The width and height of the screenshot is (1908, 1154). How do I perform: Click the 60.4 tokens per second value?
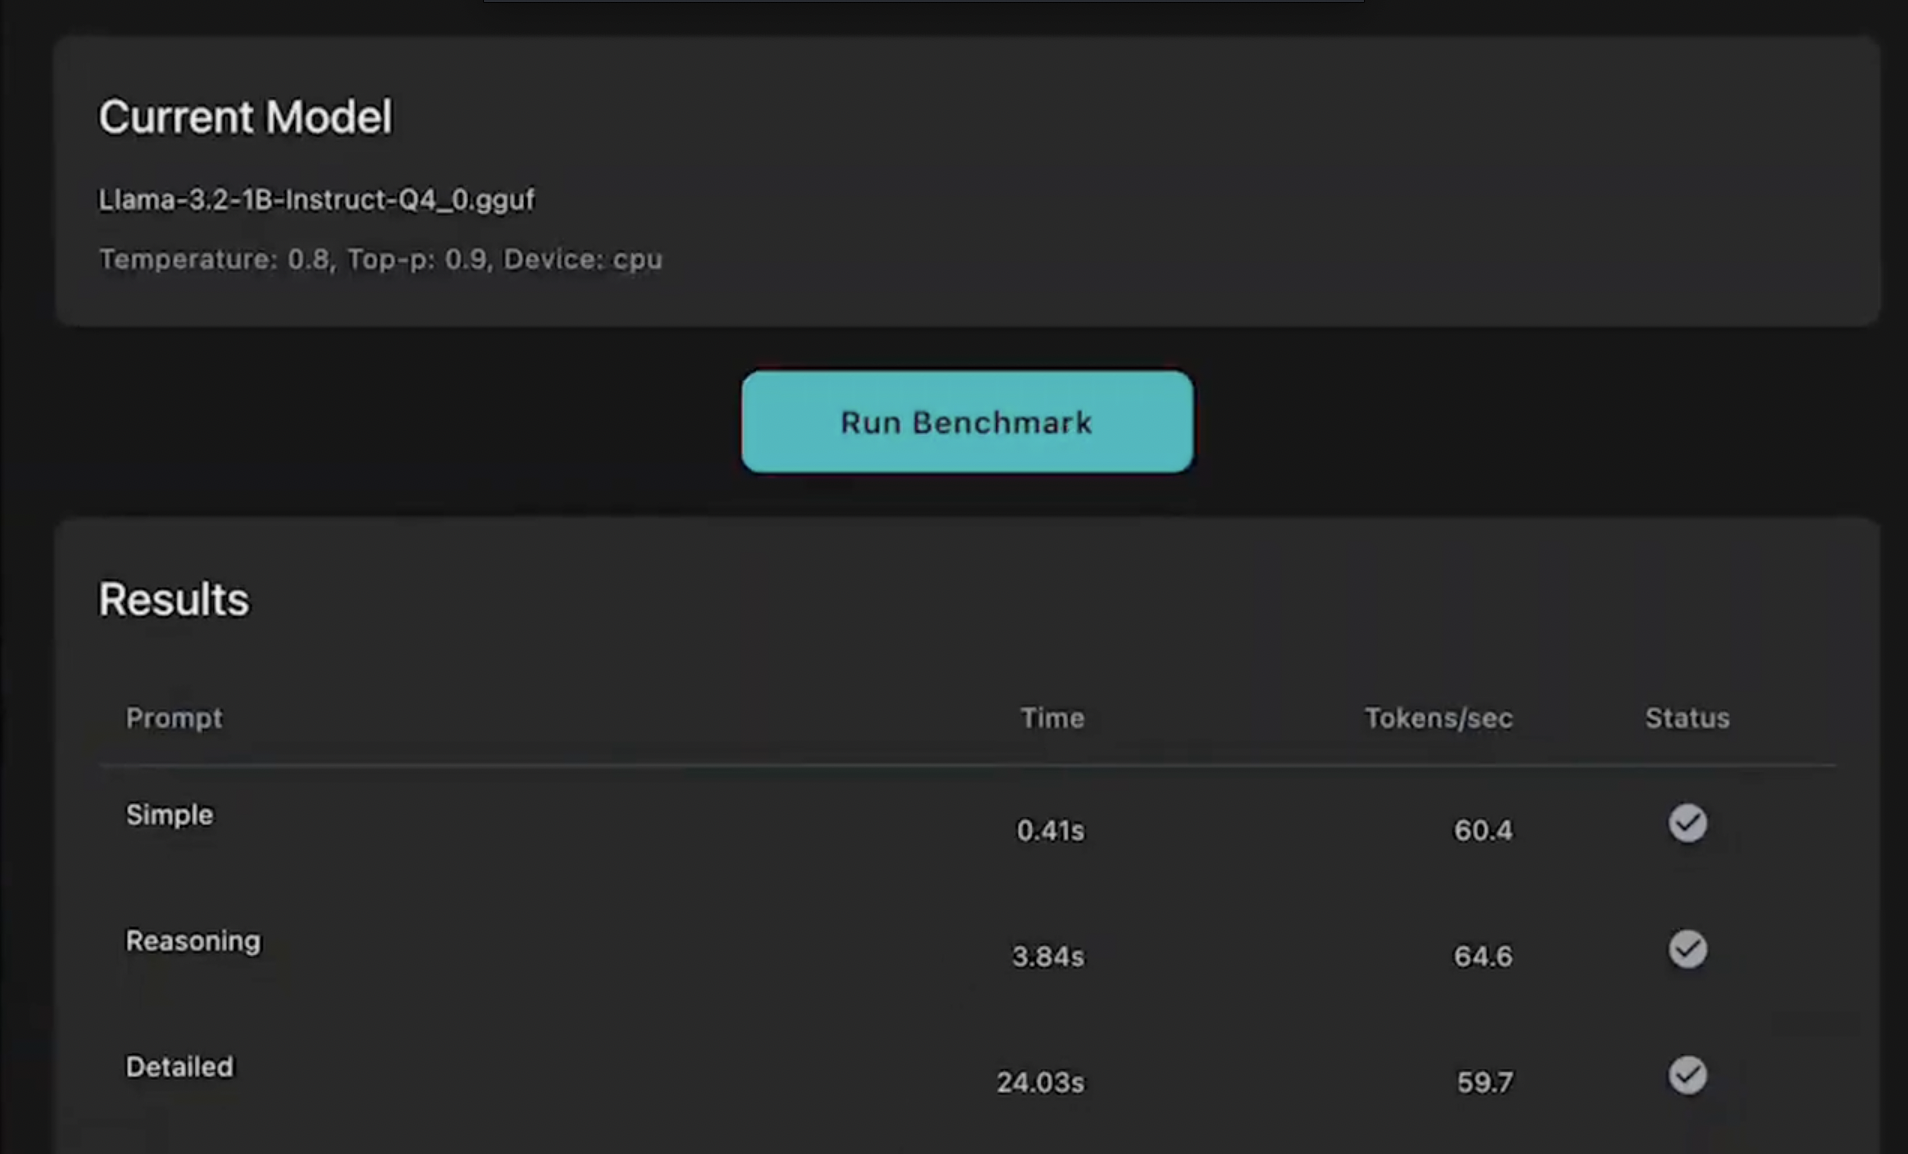[x=1483, y=830]
